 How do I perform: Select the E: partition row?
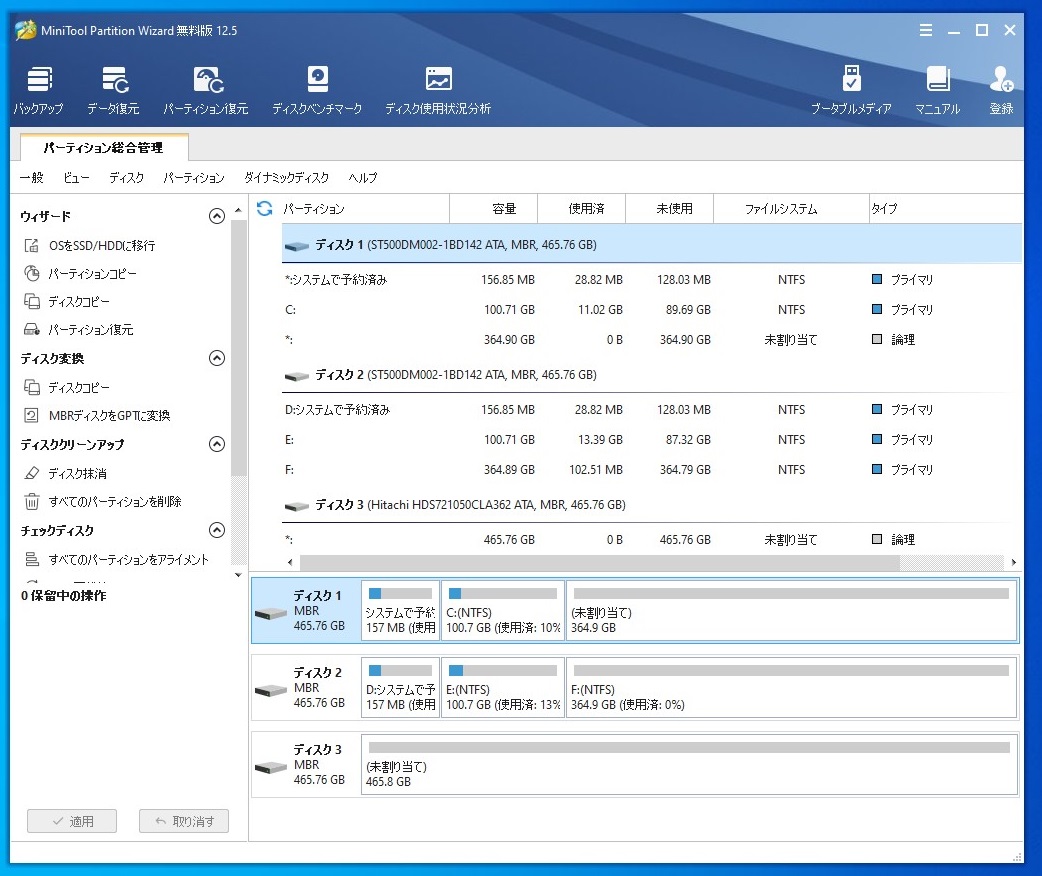652,440
